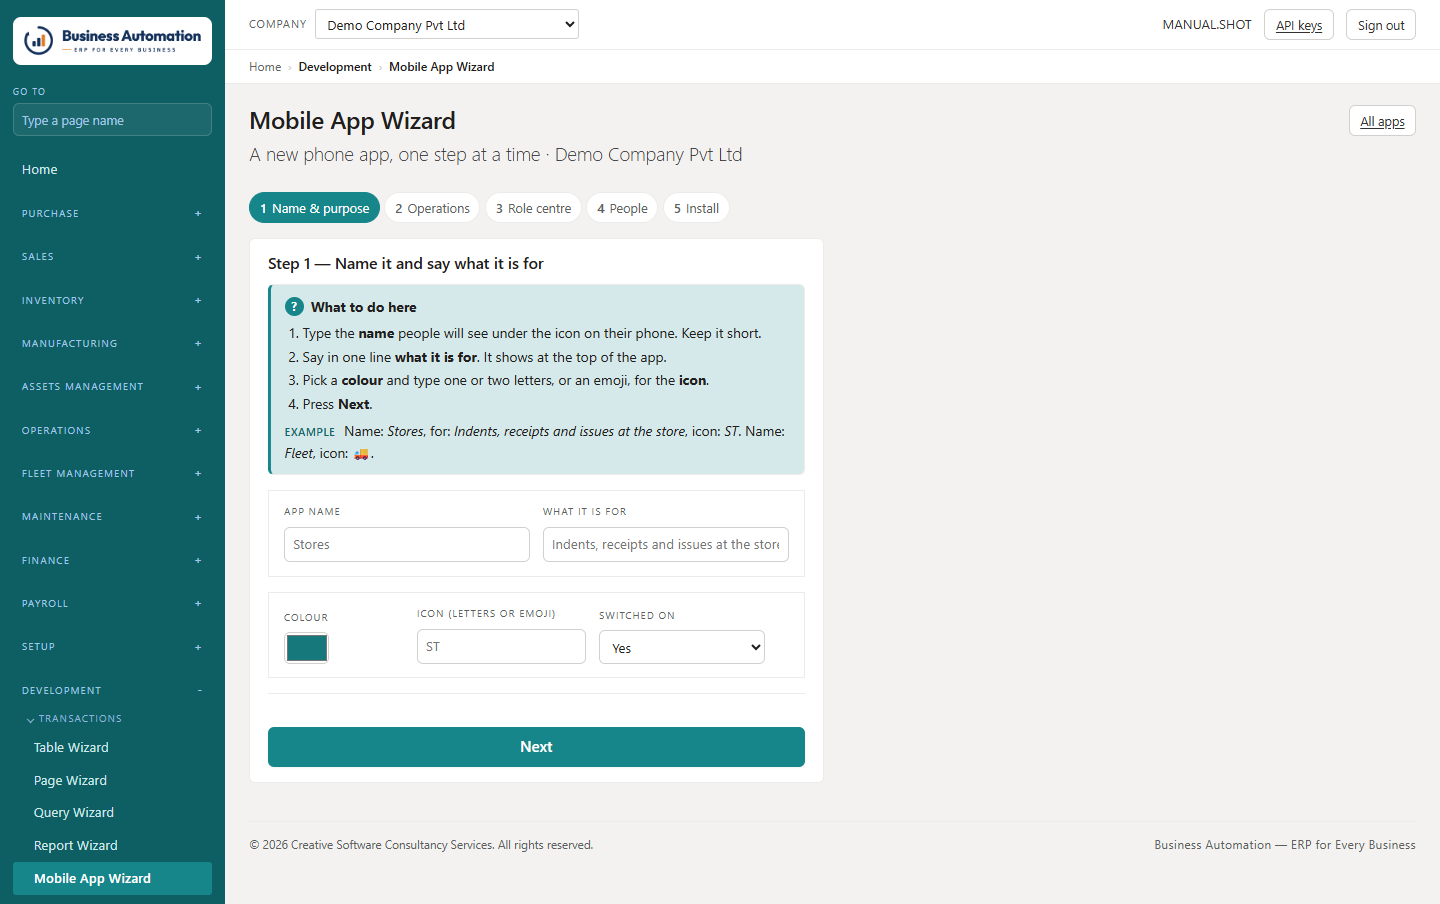Expand the Setup menu section
The width and height of the screenshot is (1440, 904).
[x=112, y=647]
